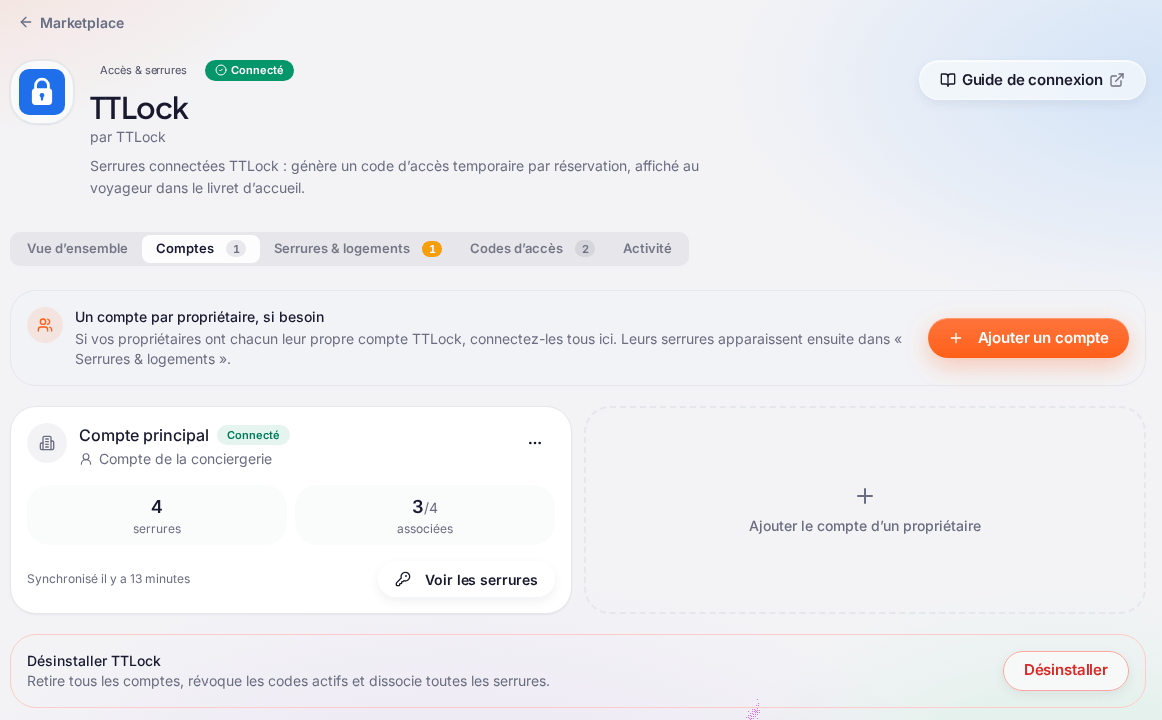Click the plus icon in empty owner card
1162x720 pixels.
[x=865, y=496]
